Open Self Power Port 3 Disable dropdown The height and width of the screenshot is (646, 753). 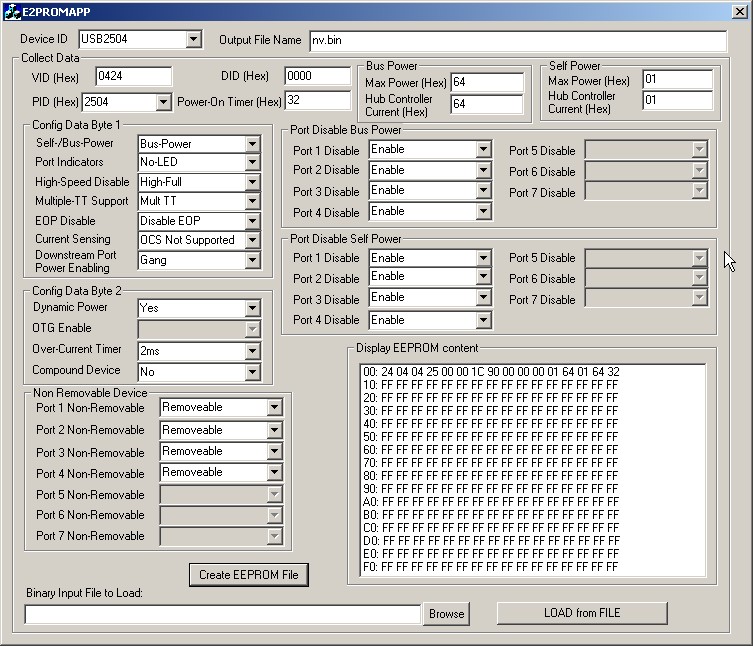pyautogui.click(x=484, y=298)
